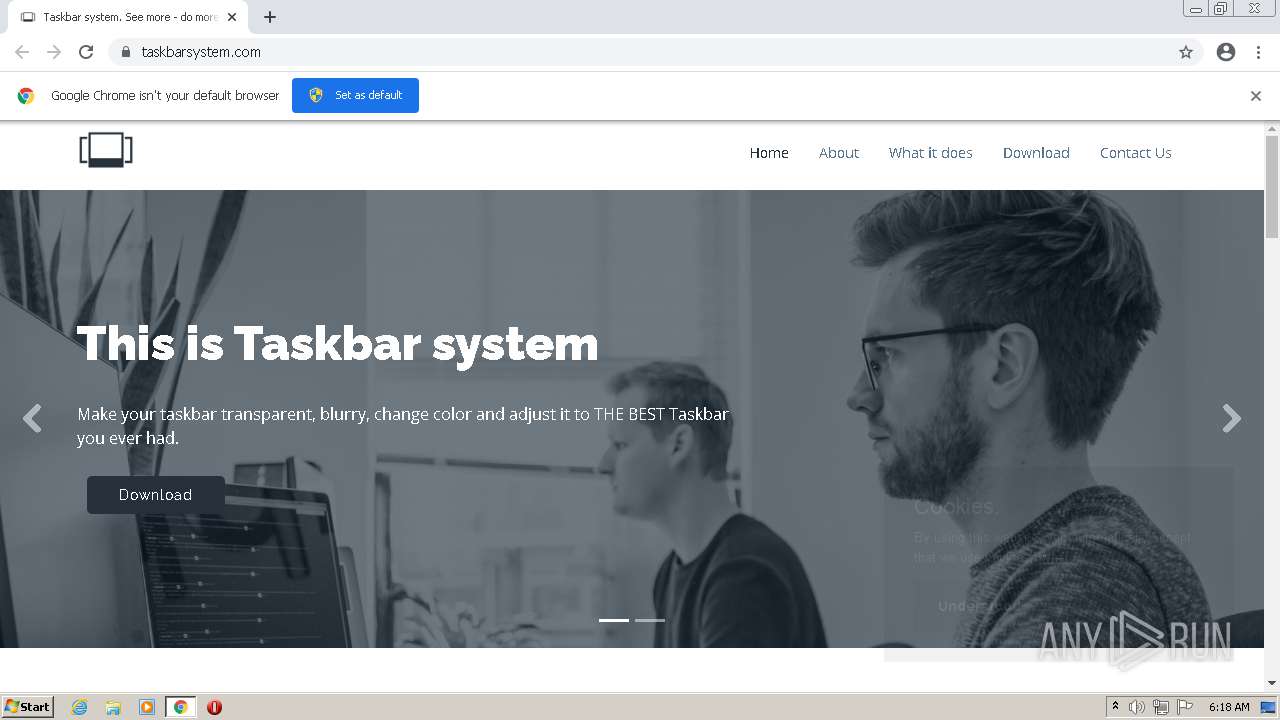The height and width of the screenshot is (720, 1280).
Task: Reload the page with the refresh icon
Action: point(86,52)
